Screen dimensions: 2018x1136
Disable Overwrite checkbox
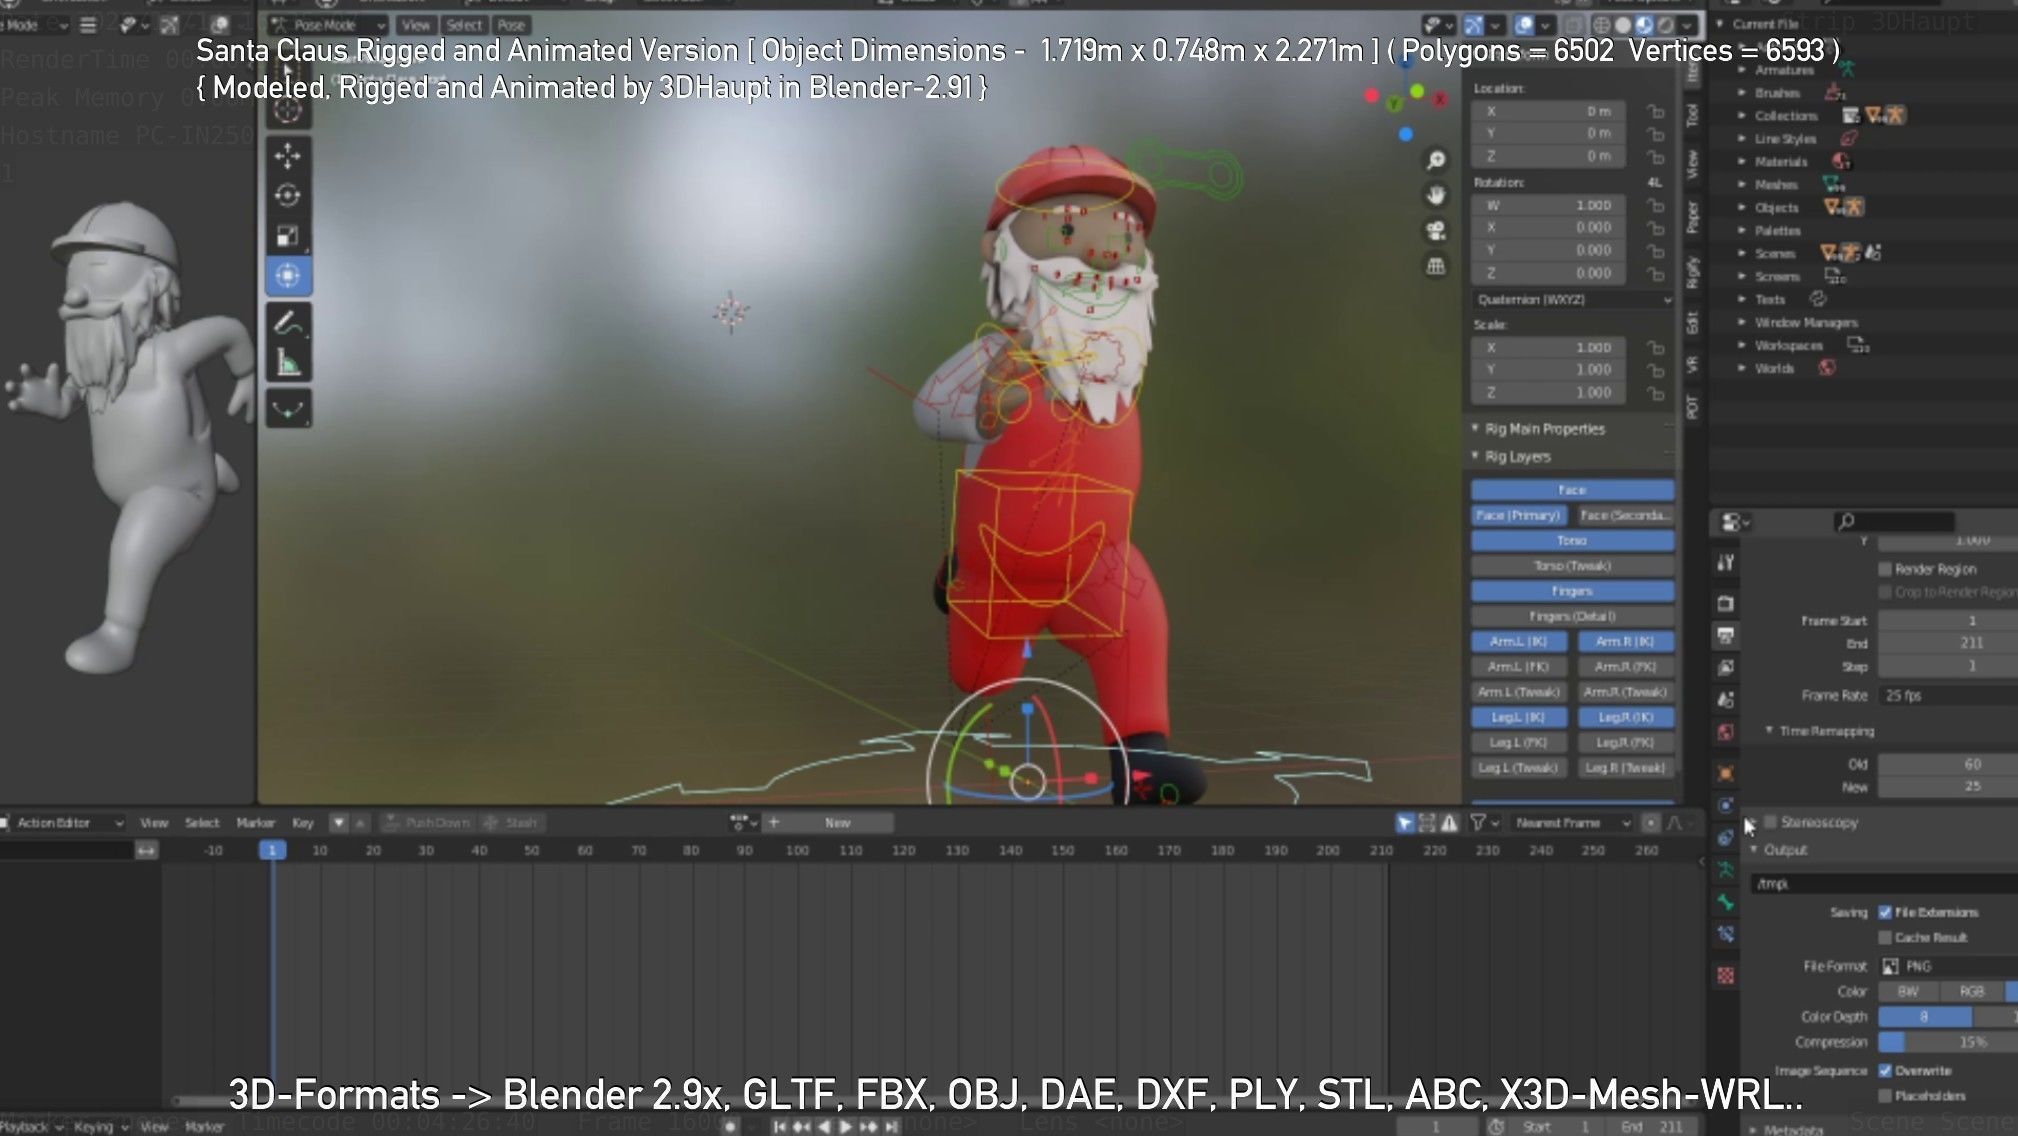[1885, 1070]
